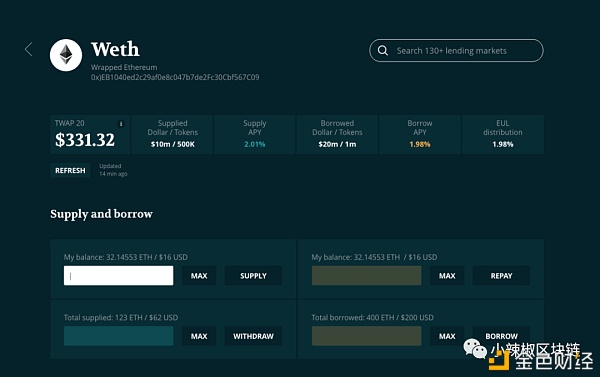Click the Updated 14 min ago text
Image resolution: width=600 pixels, height=377 pixels.
pyautogui.click(x=113, y=170)
